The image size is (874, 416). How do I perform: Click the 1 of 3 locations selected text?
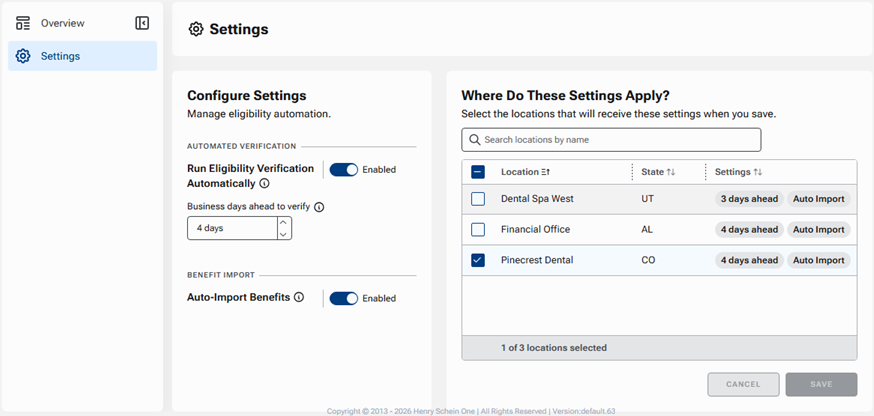pos(553,347)
